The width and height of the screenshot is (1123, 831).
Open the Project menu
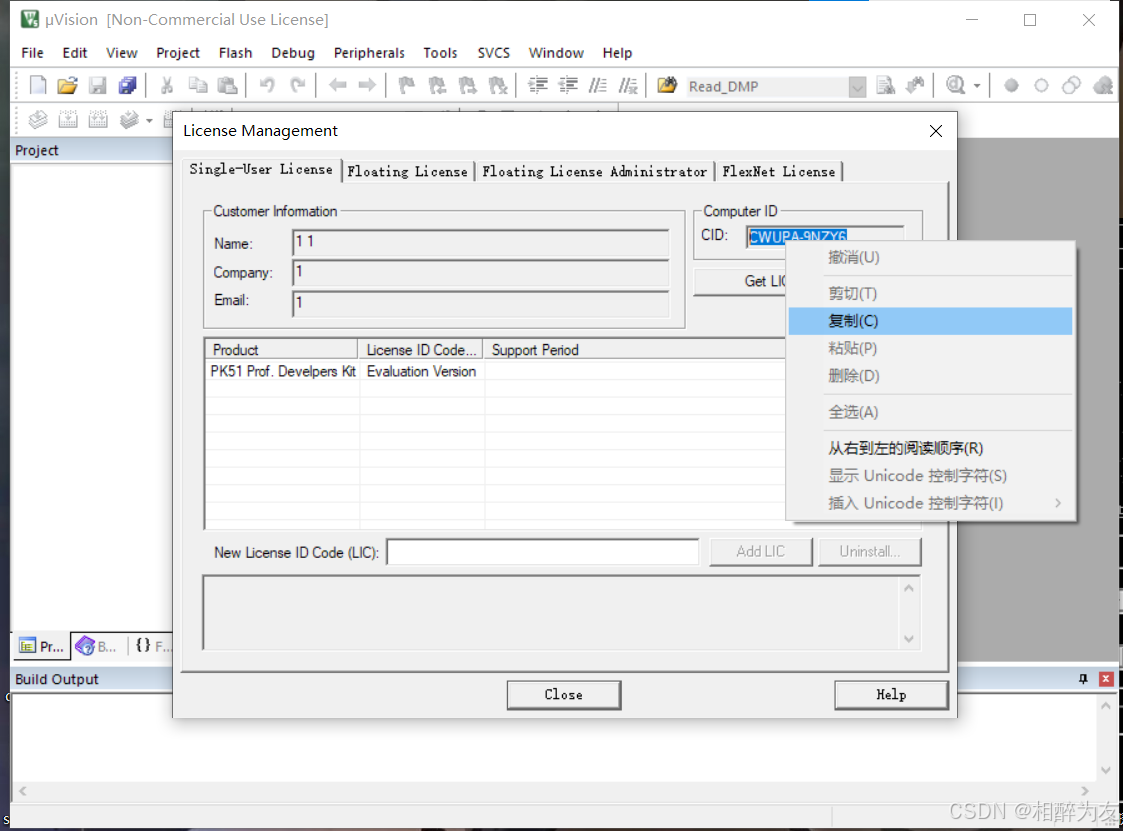point(178,52)
